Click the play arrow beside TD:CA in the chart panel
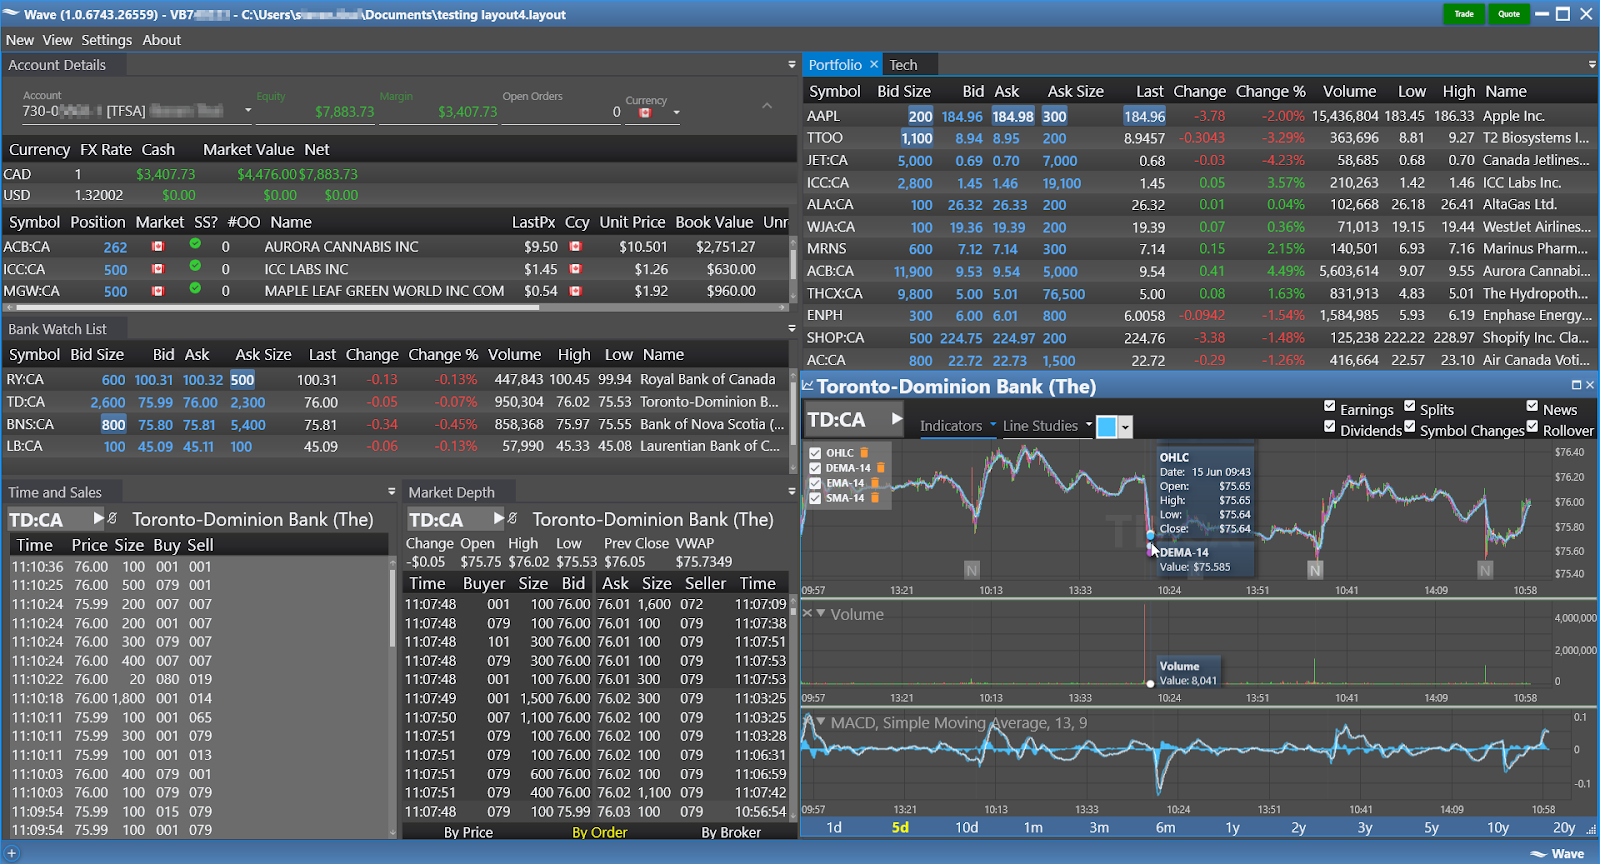Screen dimensions: 1600x864 click(x=897, y=419)
